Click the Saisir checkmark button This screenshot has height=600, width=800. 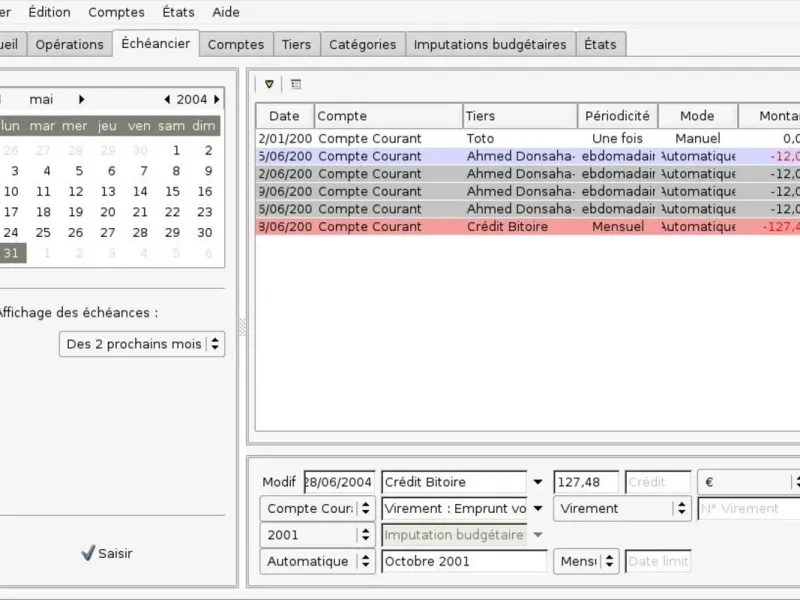click(107, 553)
